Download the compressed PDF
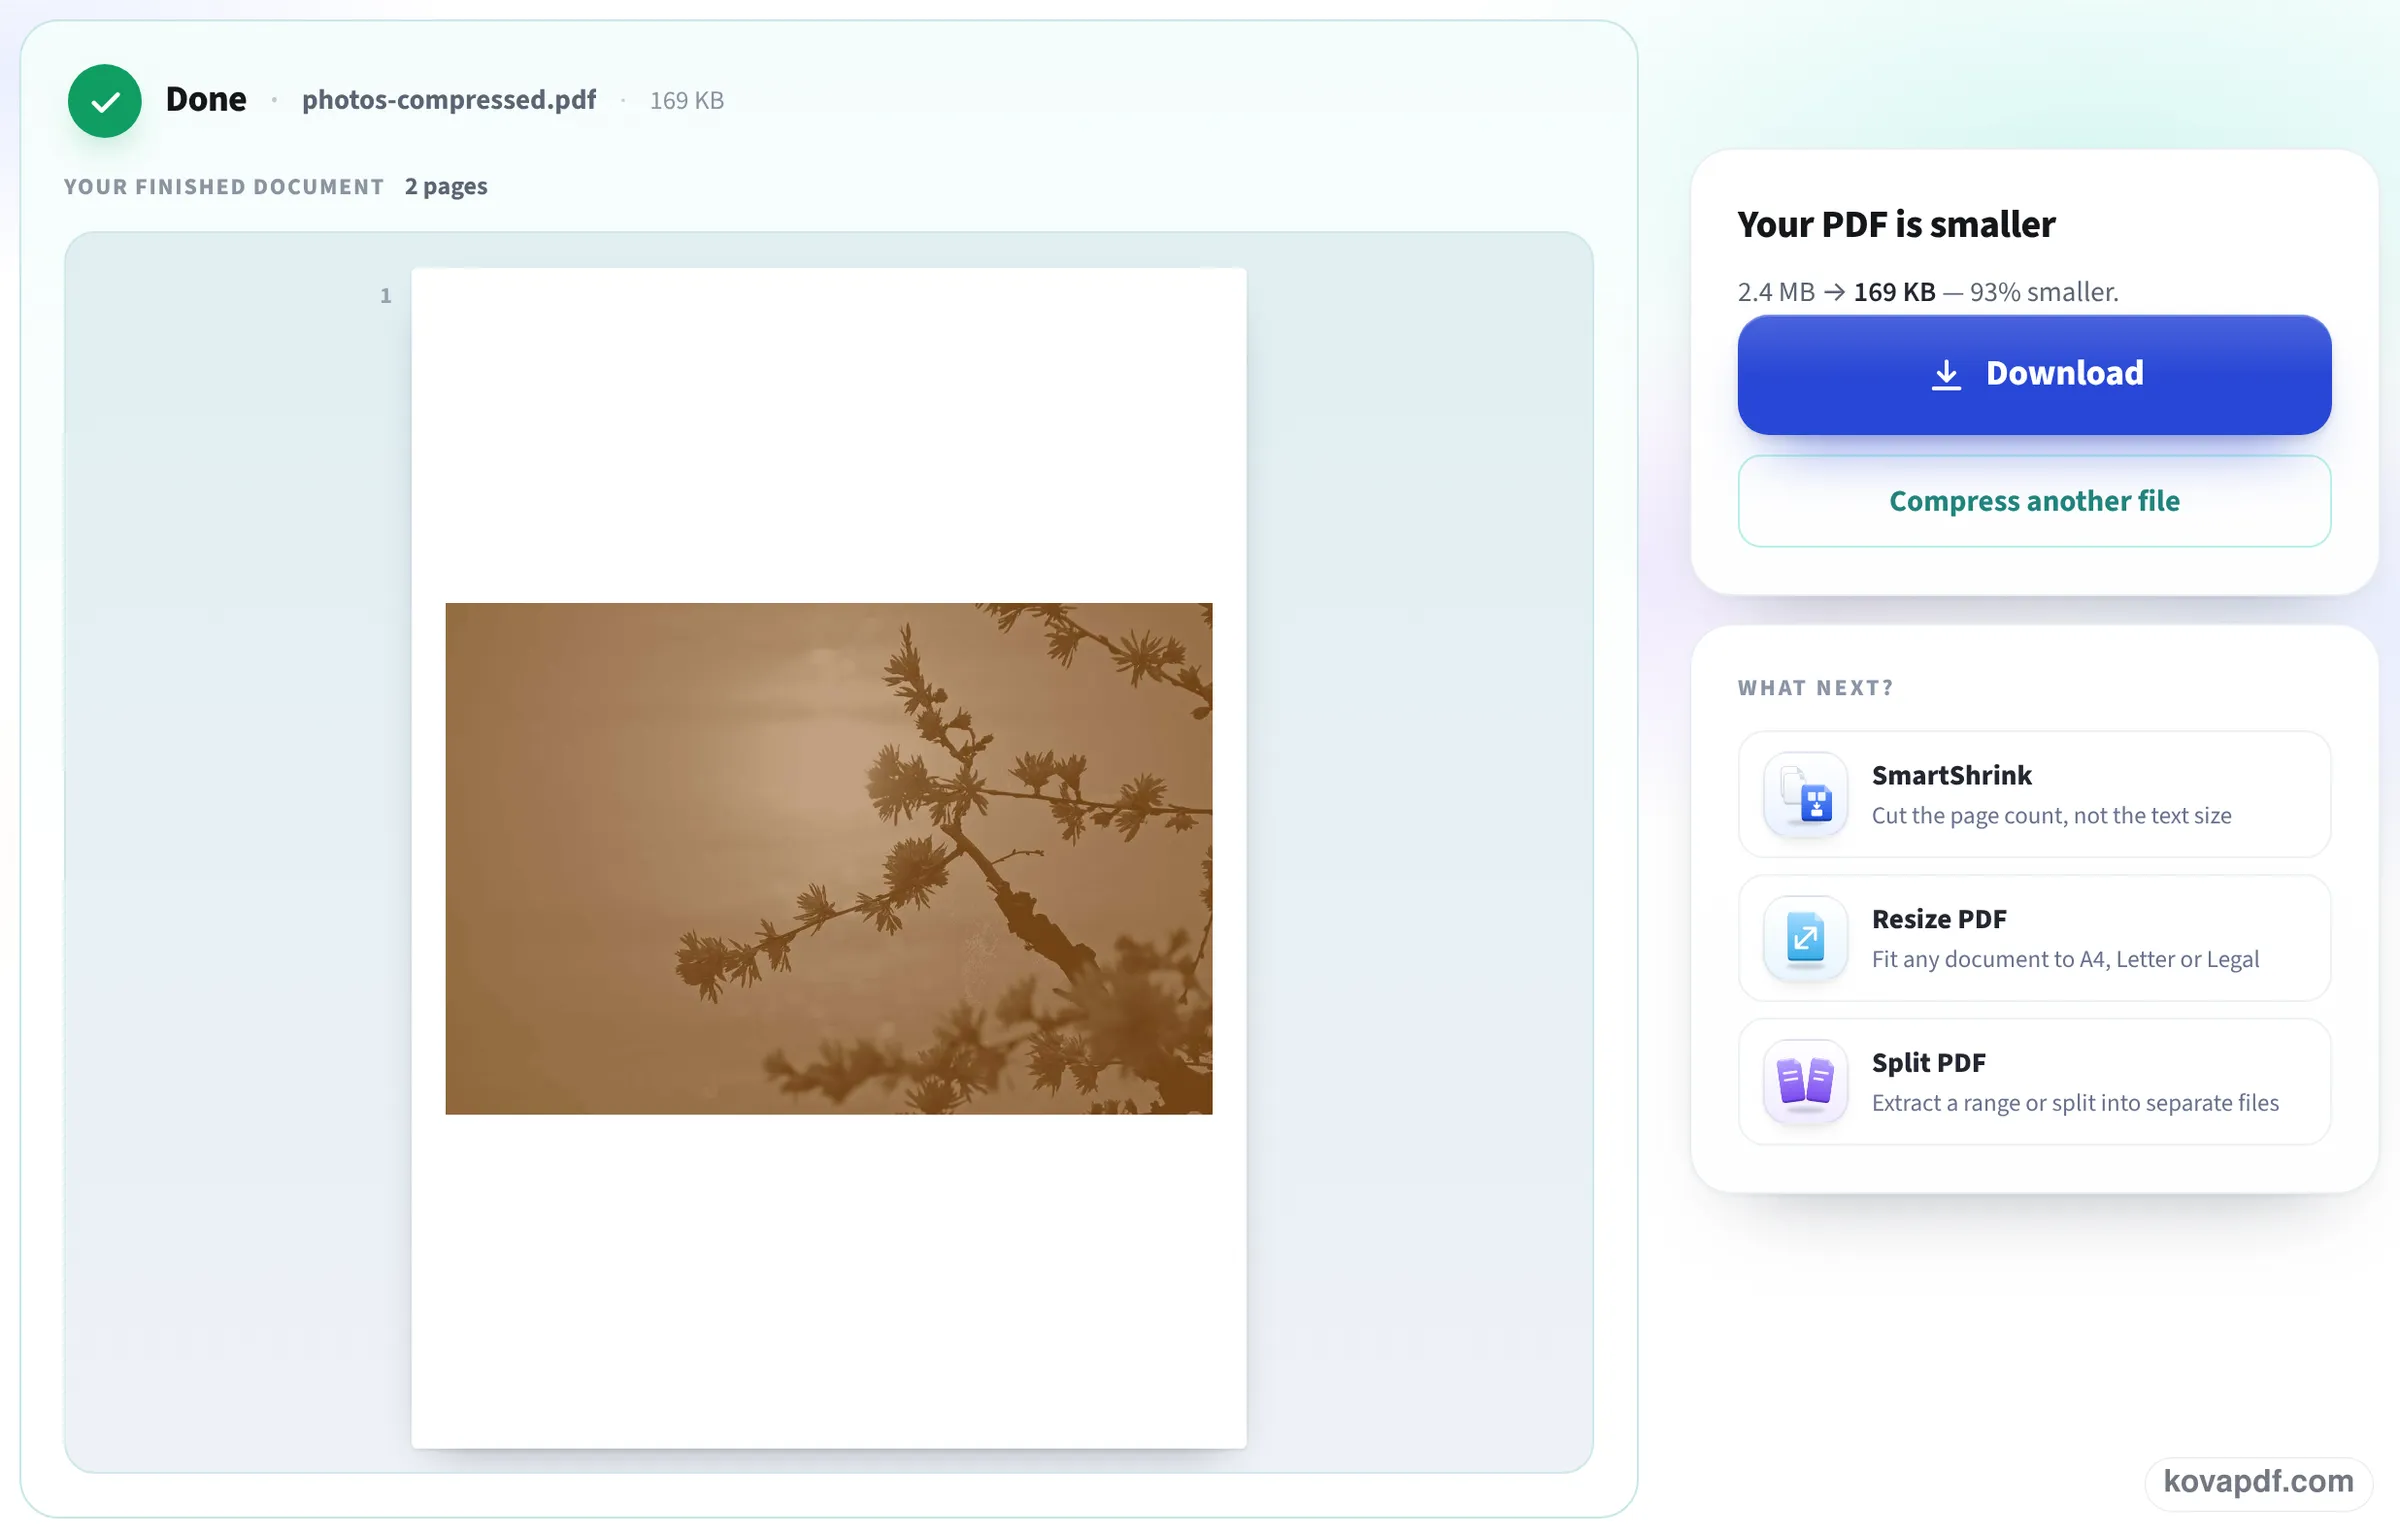The width and height of the screenshot is (2400, 1538). tap(2034, 374)
